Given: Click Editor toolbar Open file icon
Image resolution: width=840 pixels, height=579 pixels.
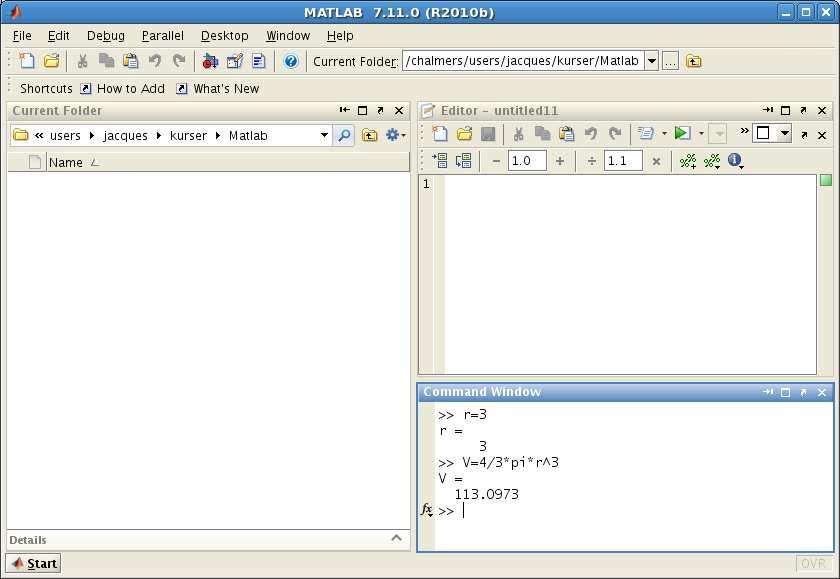Looking at the screenshot, I should [x=464, y=134].
